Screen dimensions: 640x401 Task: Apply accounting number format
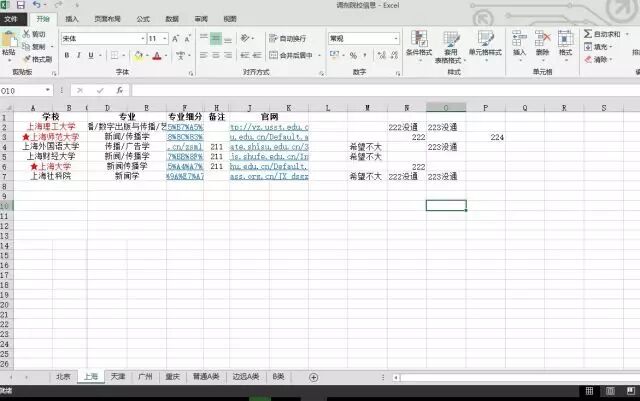[334, 54]
